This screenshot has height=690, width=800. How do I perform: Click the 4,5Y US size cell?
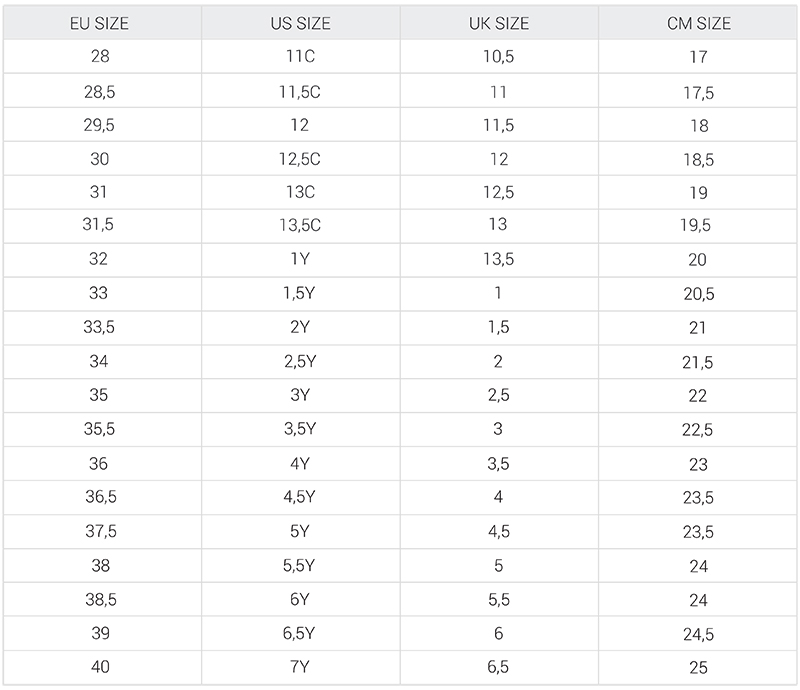point(301,497)
